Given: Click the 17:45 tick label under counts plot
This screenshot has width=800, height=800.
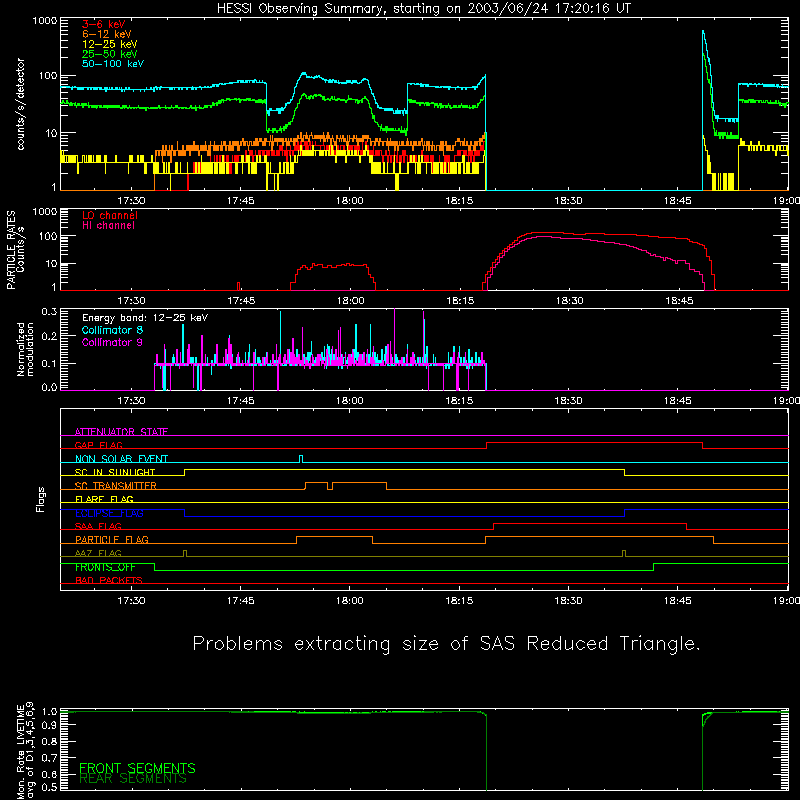Looking at the screenshot, I should point(240,201).
